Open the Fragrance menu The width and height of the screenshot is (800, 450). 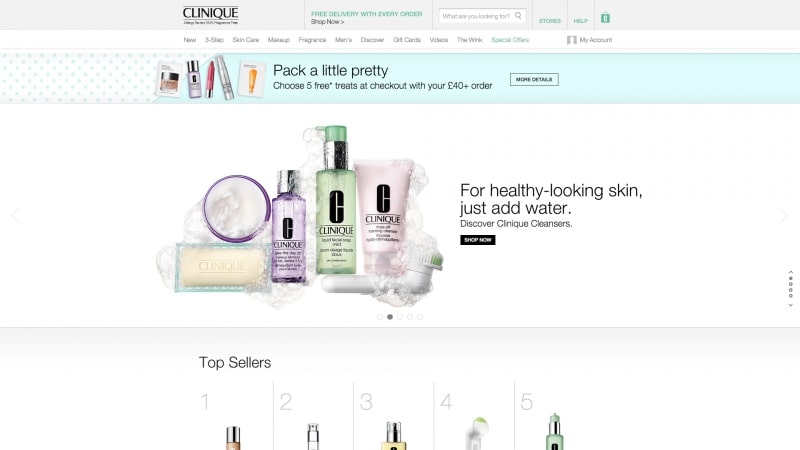coord(312,40)
